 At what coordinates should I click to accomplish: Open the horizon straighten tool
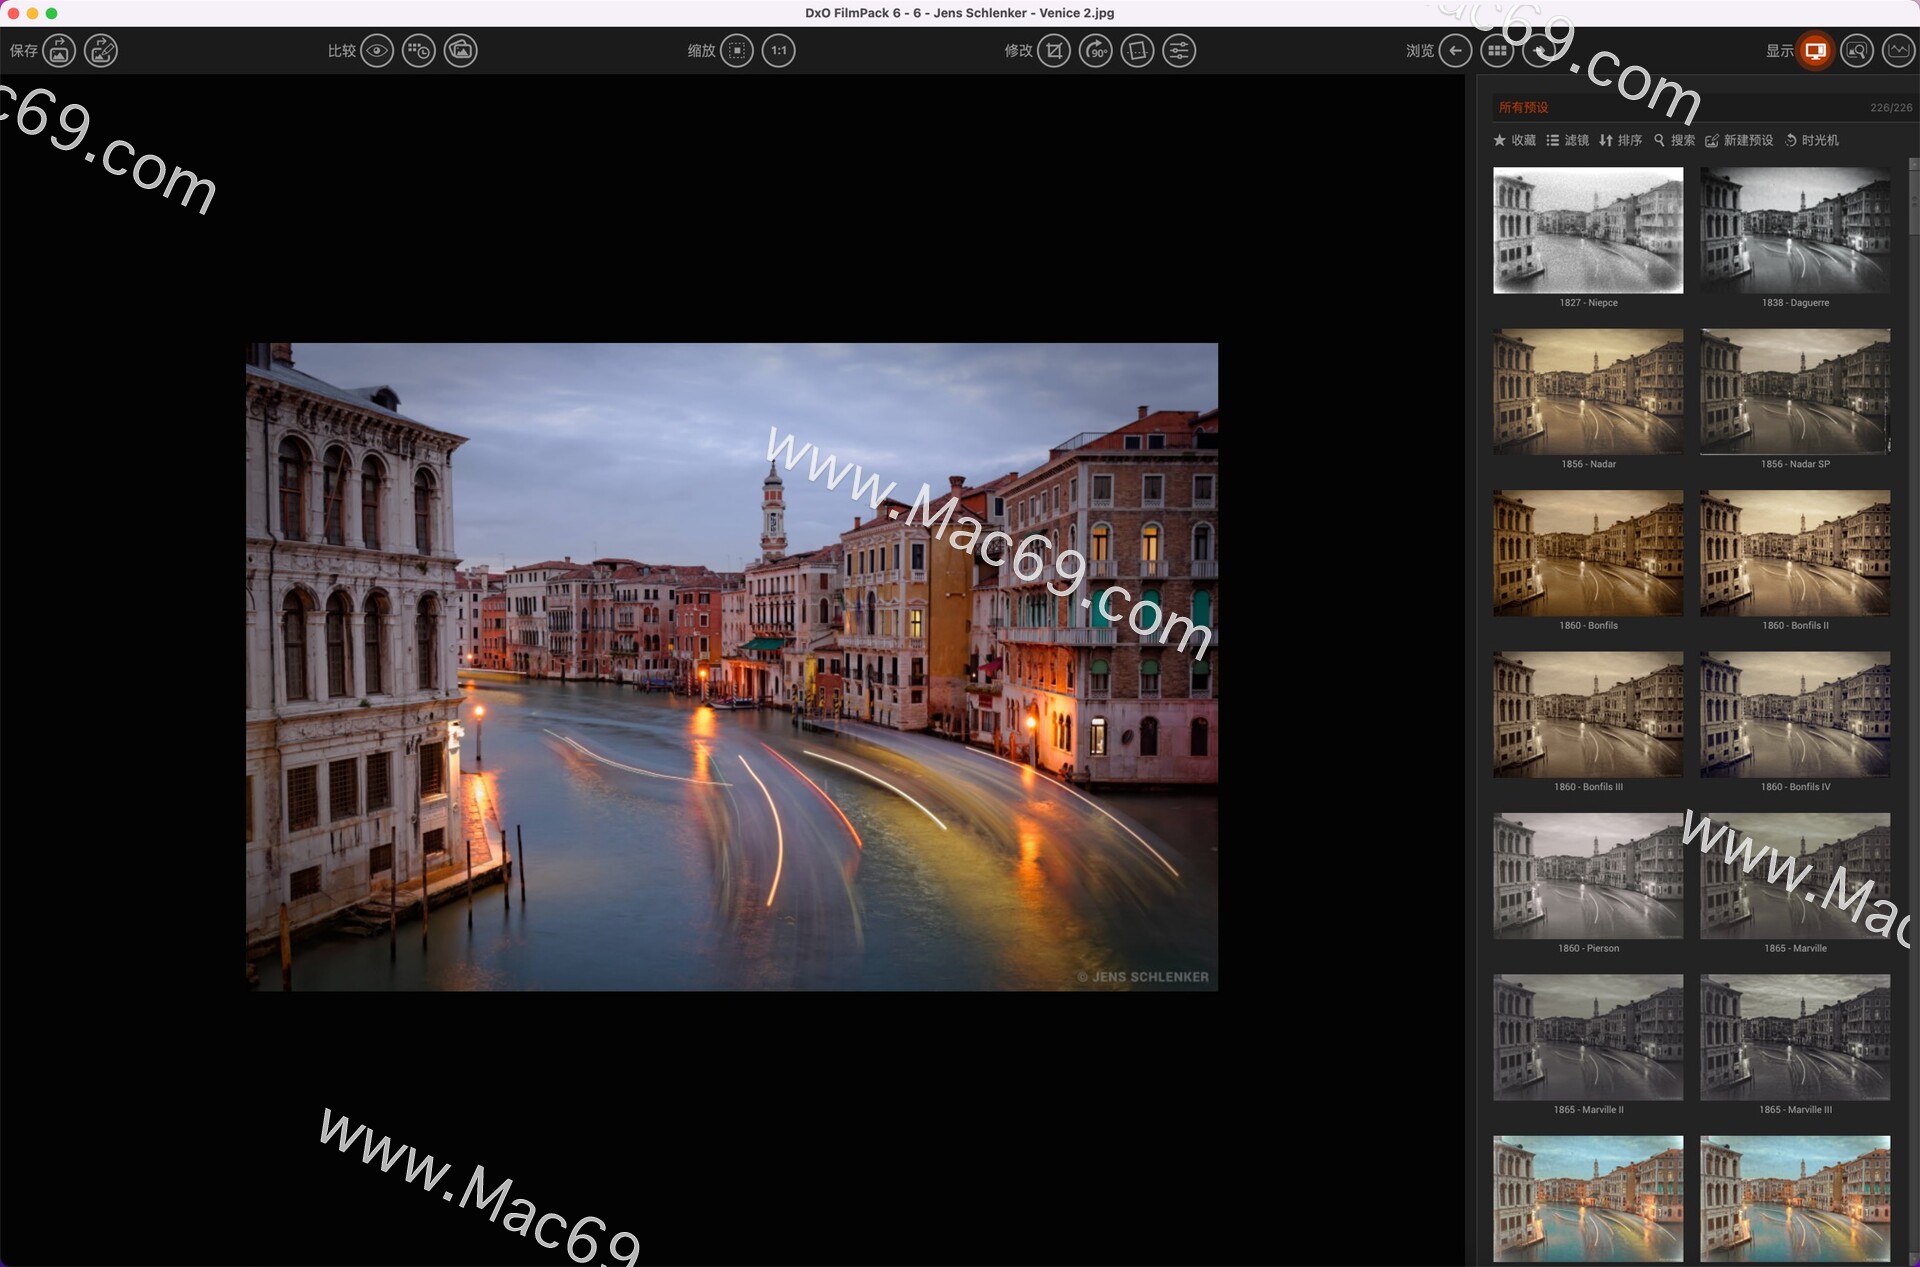(x=1137, y=51)
